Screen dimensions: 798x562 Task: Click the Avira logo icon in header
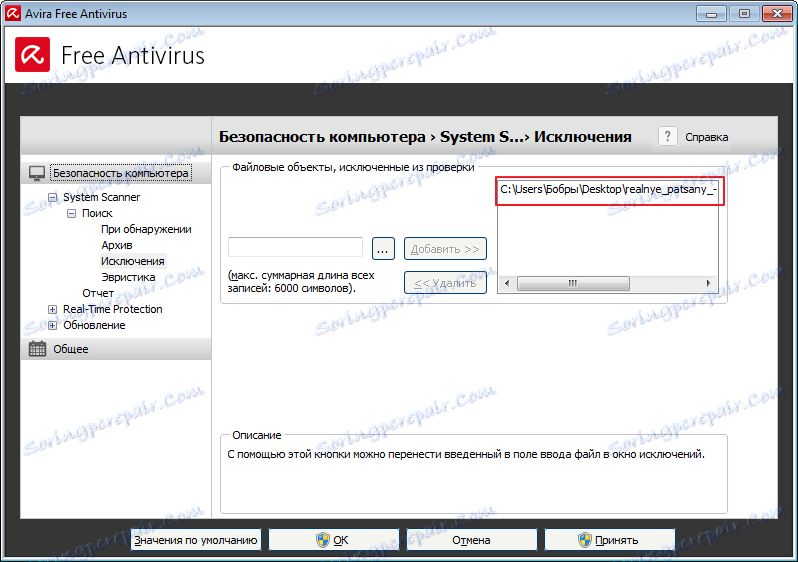(x=33, y=54)
